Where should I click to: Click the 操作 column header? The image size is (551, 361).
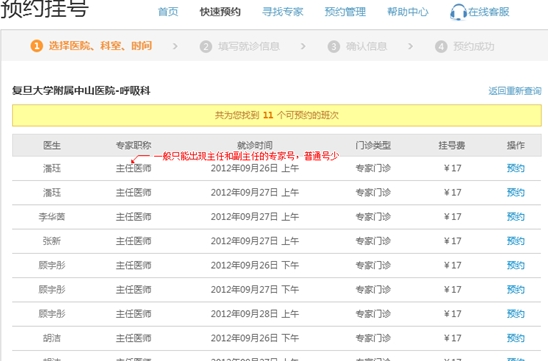pos(516,145)
